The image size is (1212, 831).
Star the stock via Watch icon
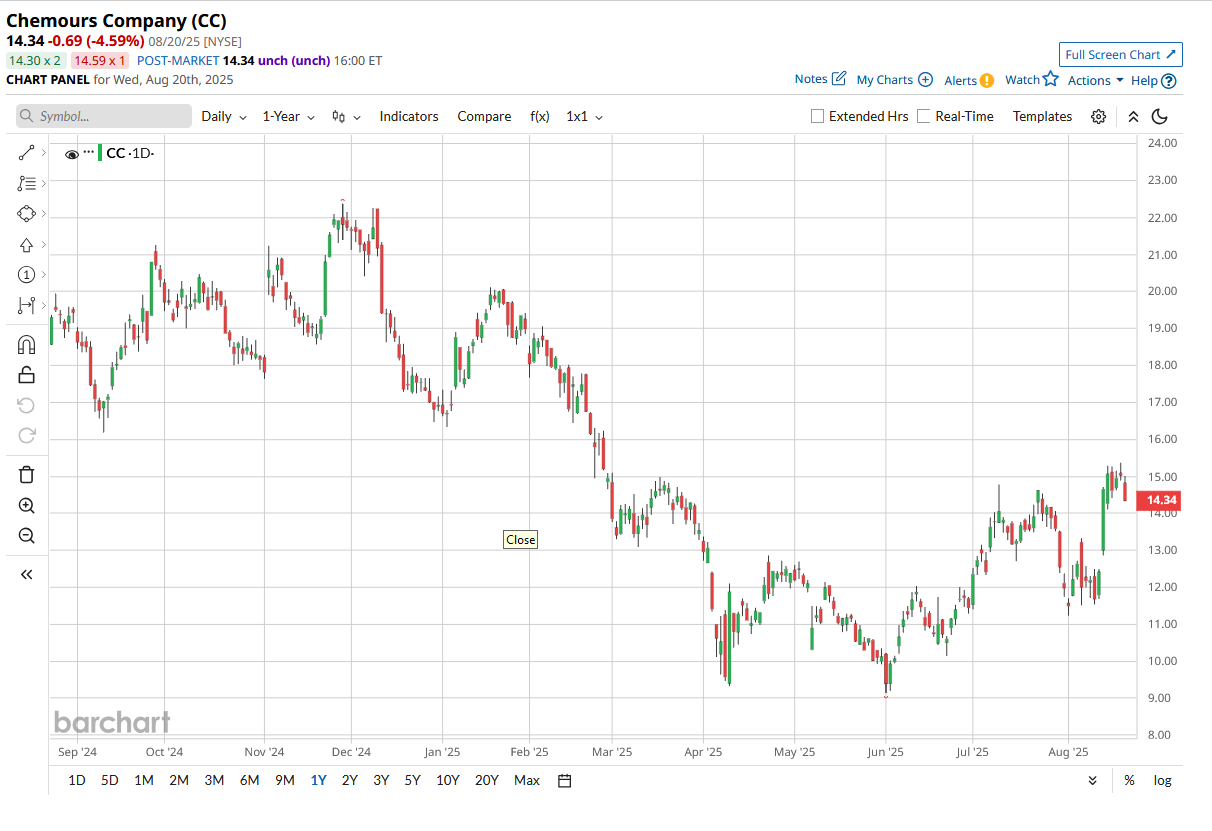pos(1050,79)
